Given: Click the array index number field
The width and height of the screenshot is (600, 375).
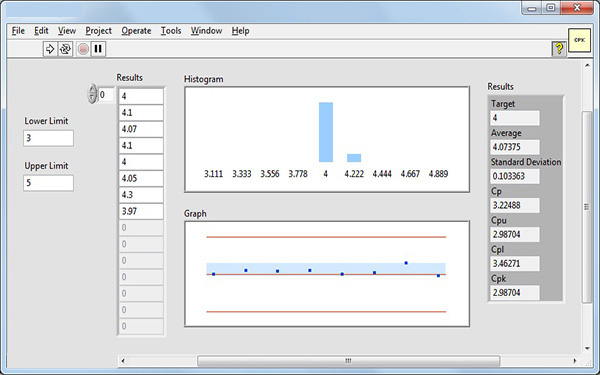Looking at the screenshot, I should click(x=106, y=95).
